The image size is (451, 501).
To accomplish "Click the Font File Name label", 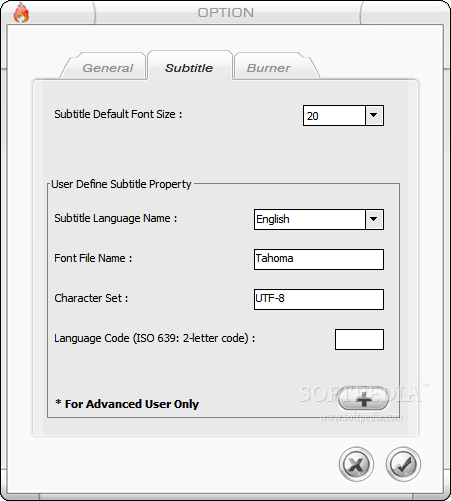I will [93, 258].
